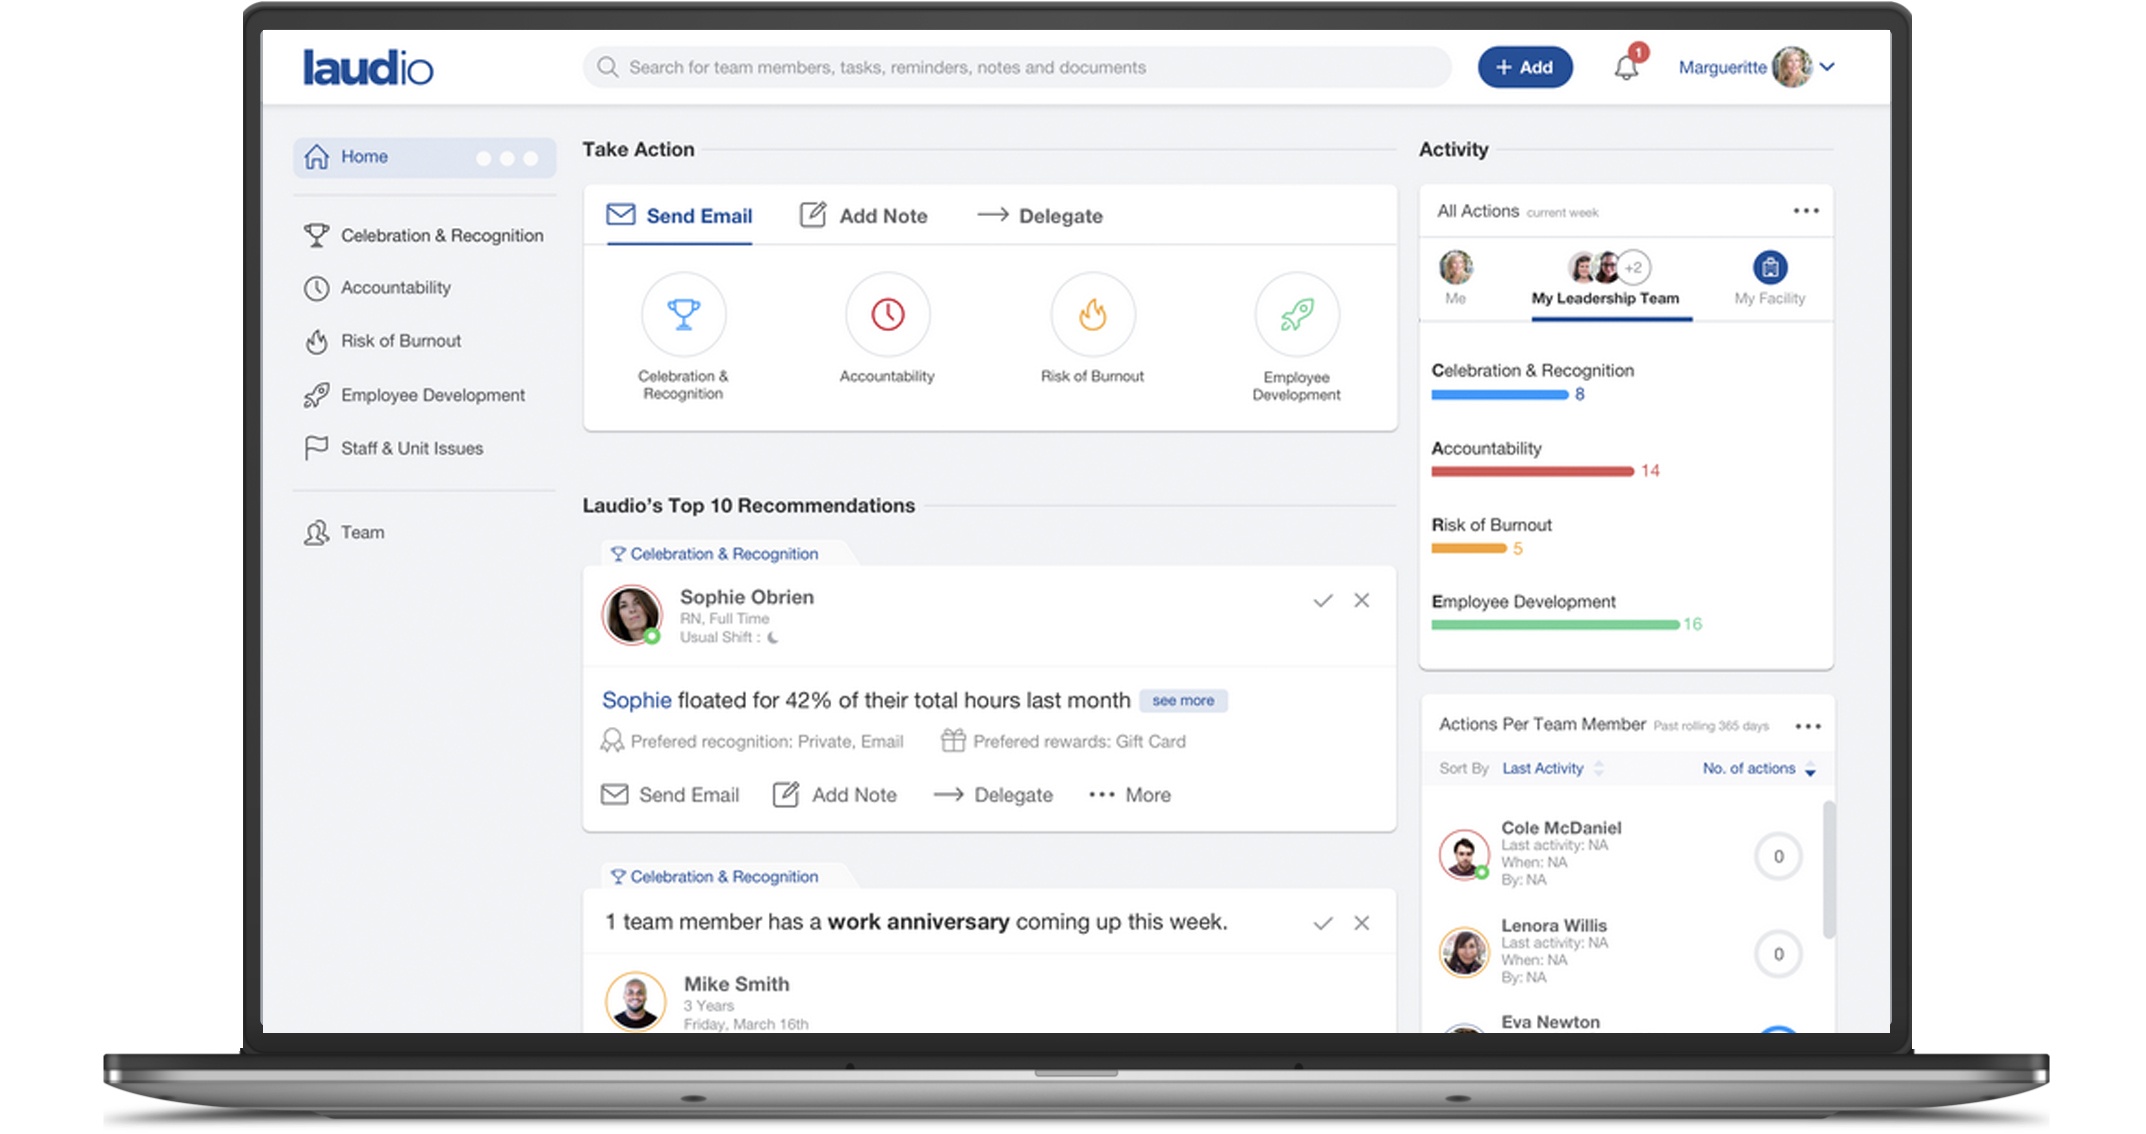Click Lenora Willis's action count circle
Screen dimensions: 2146x1134
(1778, 954)
